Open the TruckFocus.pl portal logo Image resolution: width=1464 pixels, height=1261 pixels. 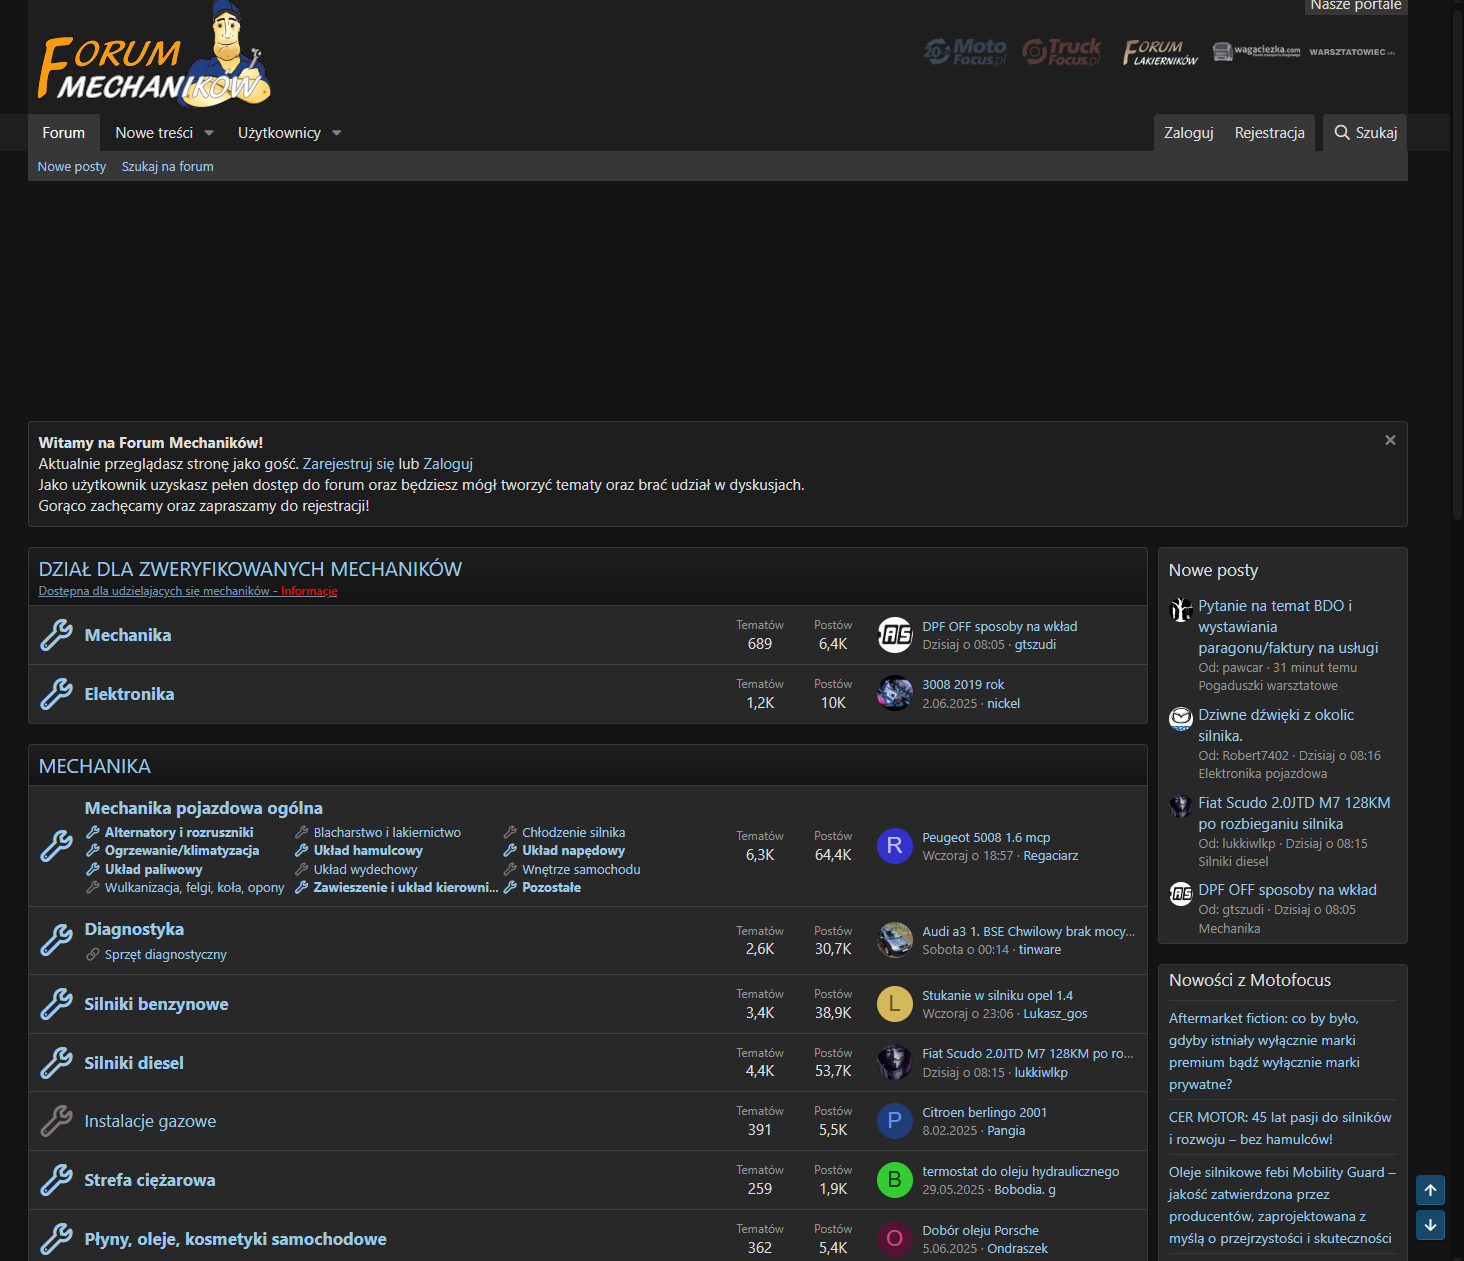1061,51
